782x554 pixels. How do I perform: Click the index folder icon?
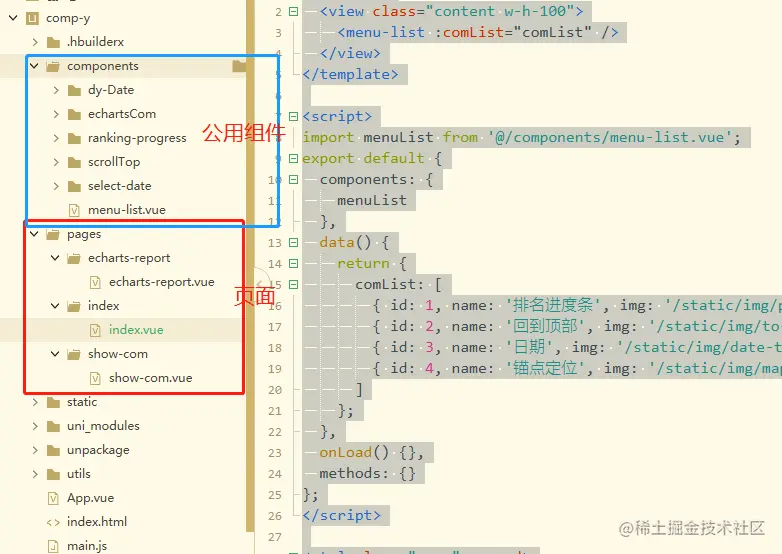click(x=74, y=306)
